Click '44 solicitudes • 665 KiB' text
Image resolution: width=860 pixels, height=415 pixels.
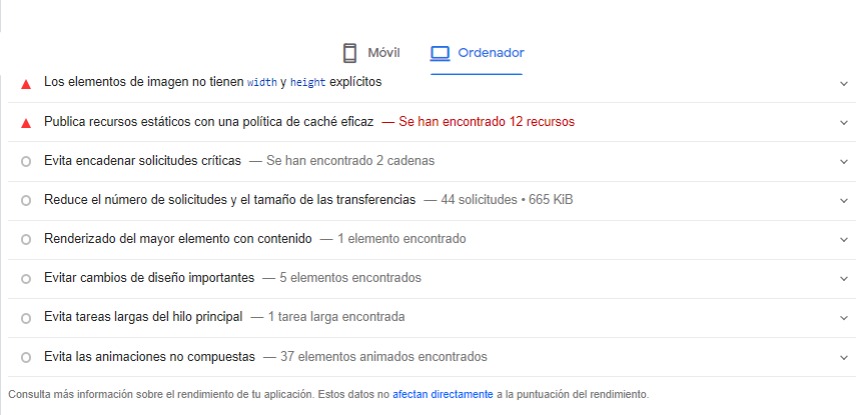coord(507,200)
